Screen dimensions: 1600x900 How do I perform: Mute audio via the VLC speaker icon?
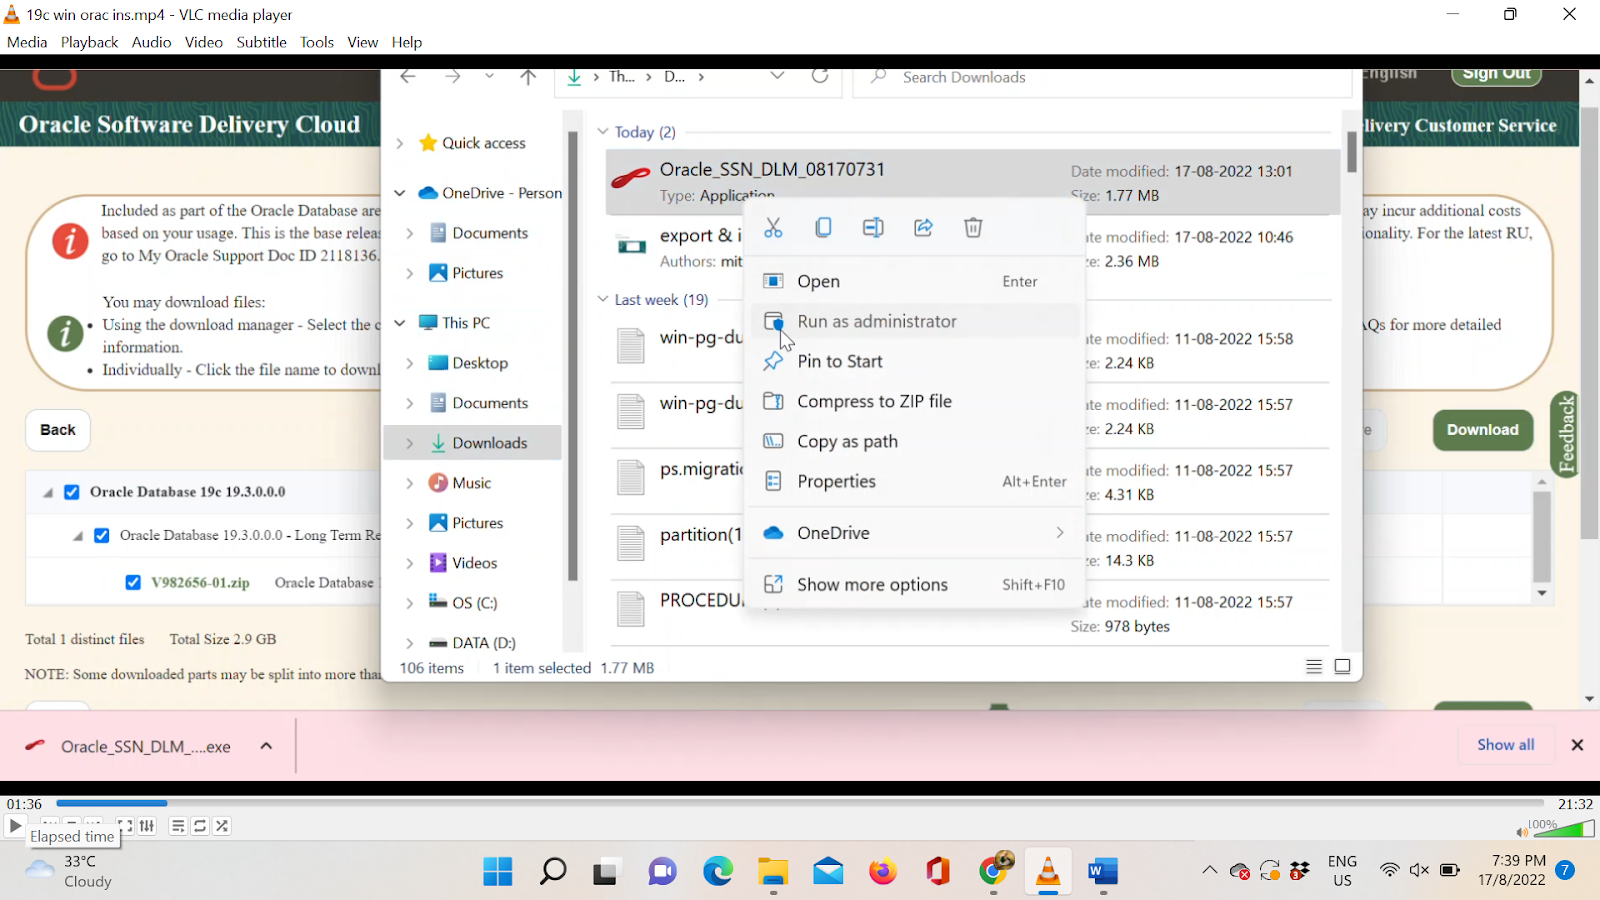1522,831
